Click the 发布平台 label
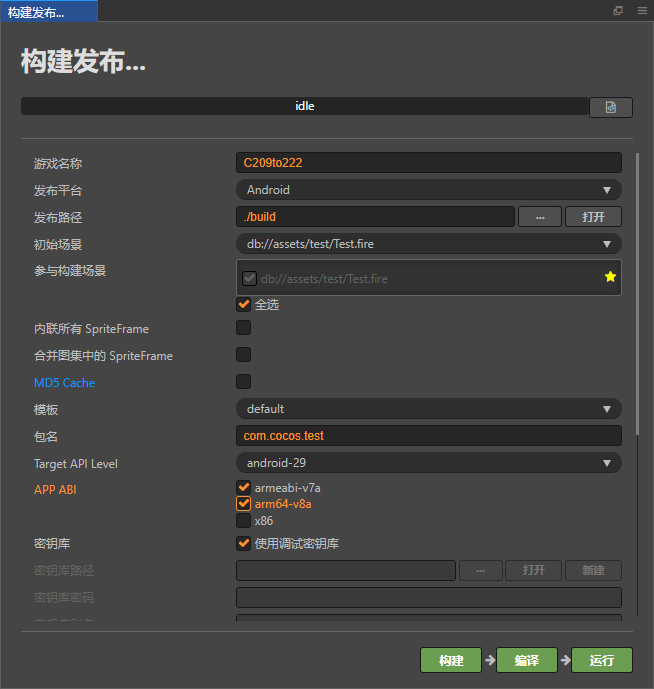654x689 pixels. tap(58, 191)
